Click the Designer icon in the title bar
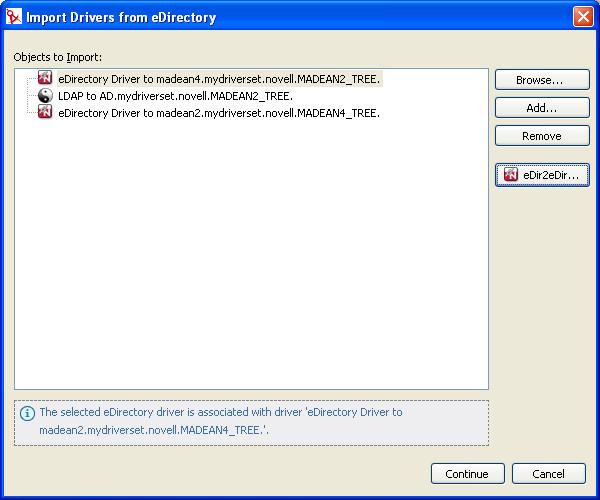The height and width of the screenshot is (500, 600). tap(14, 17)
